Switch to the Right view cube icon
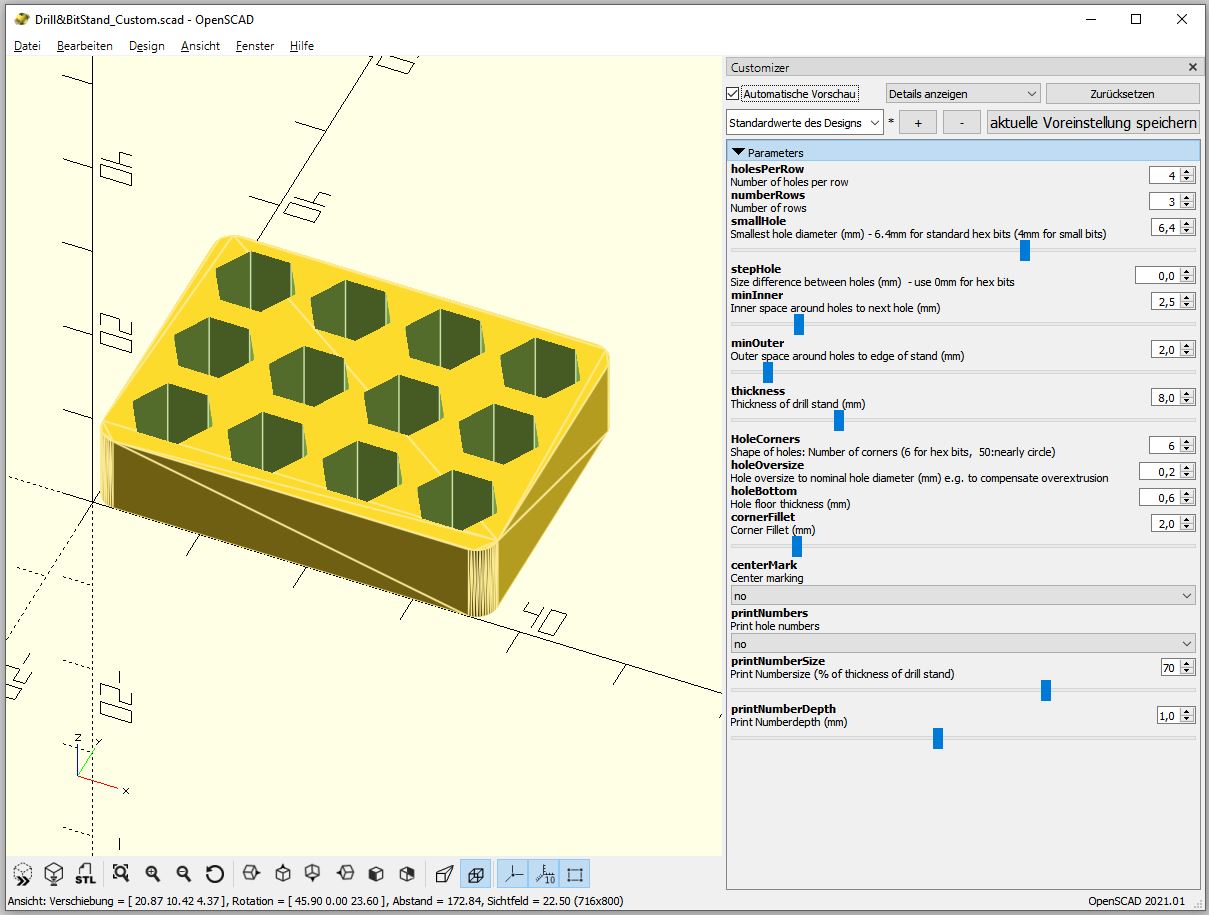This screenshot has height=915, width=1209. pyautogui.click(x=252, y=873)
